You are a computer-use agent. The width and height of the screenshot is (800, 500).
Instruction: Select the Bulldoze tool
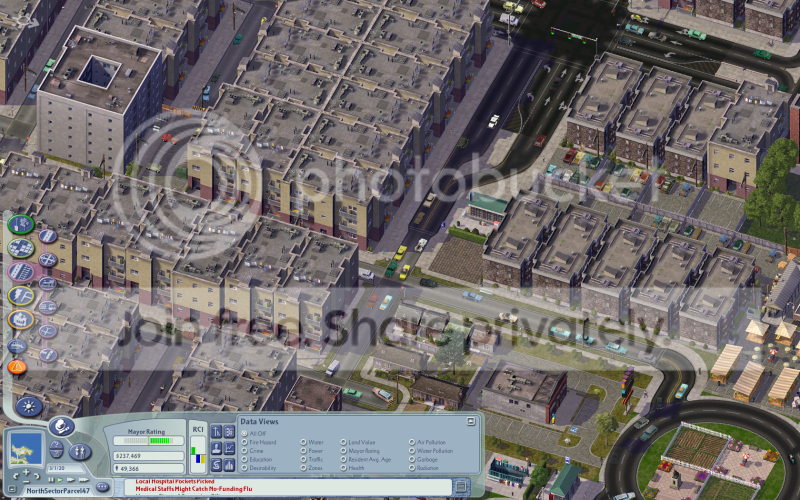click(x=17, y=346)
